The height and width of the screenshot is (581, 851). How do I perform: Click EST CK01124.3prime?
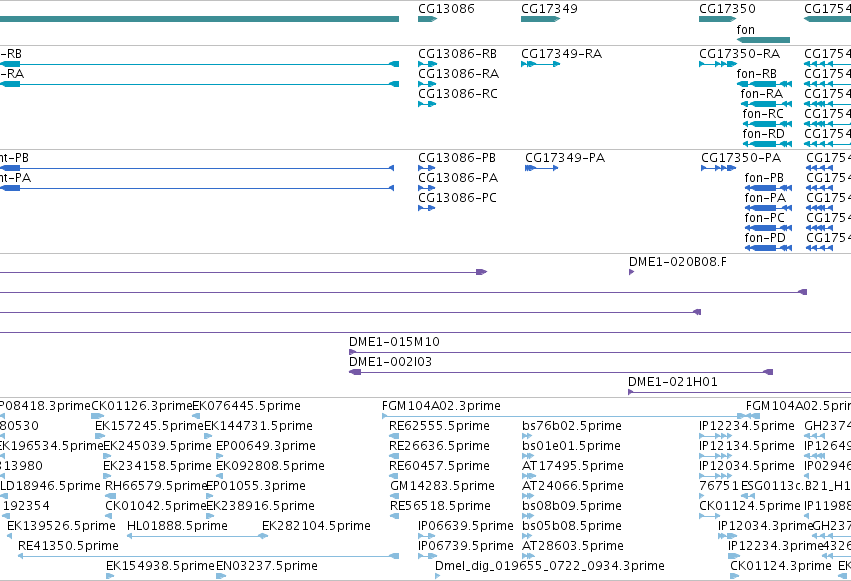pyautogui.click(x=780, y=566)
